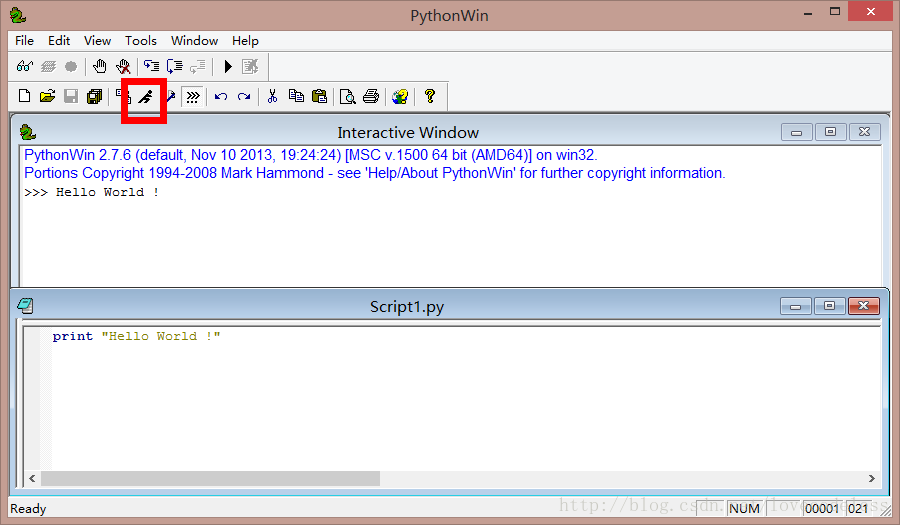Redo the last undone edit
The image size is (900, 525).
point(244,96)
